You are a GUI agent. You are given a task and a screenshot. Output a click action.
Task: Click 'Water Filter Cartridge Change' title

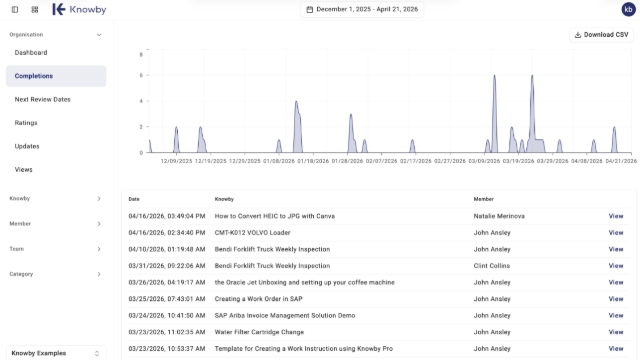259,332
